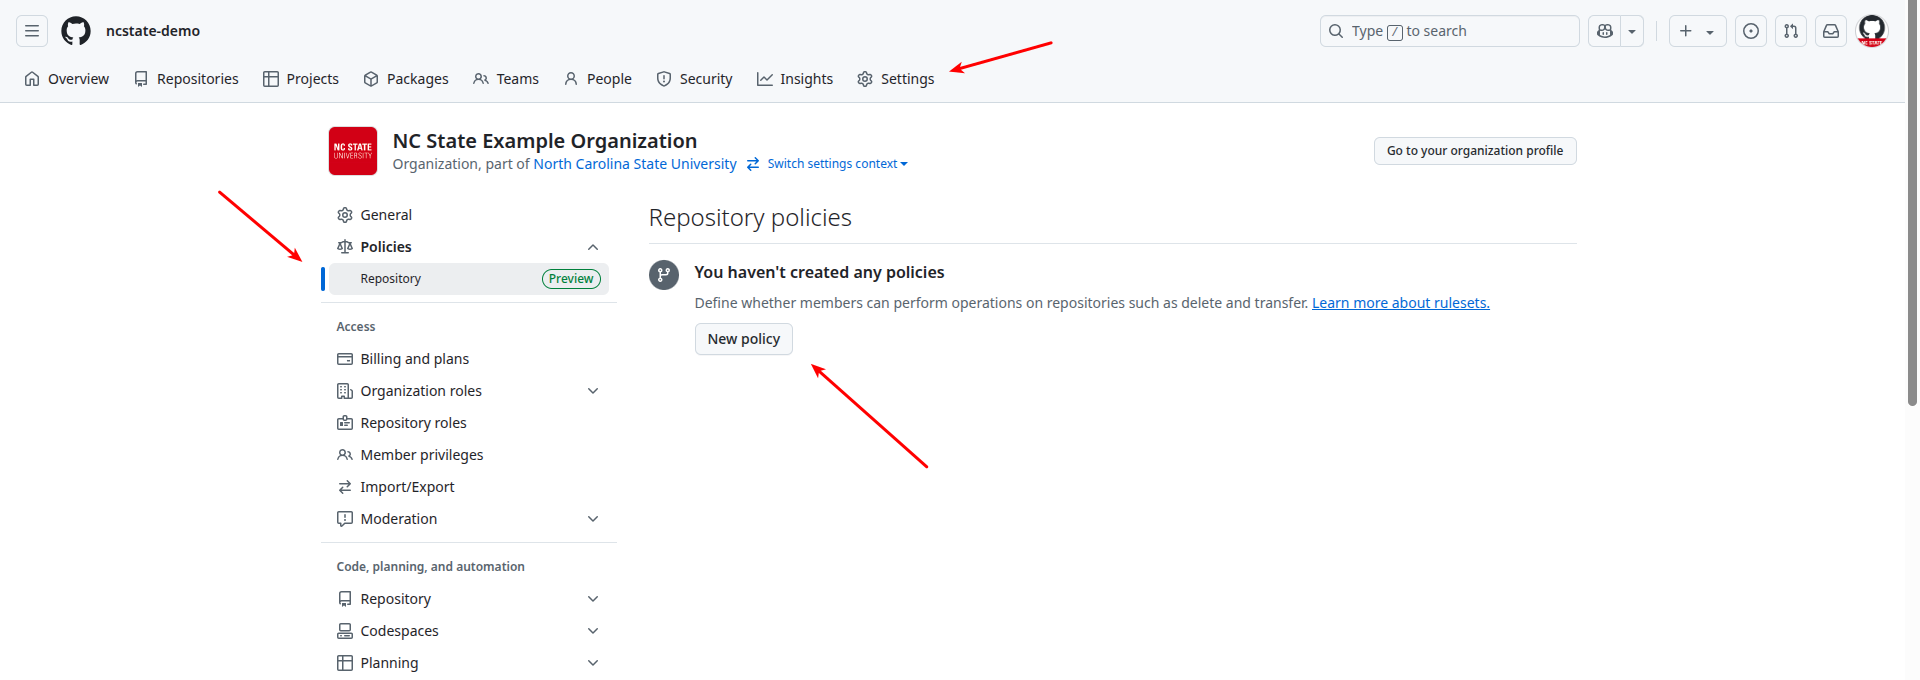
Task: Click the user profile avatar
Action: click(x=1871, y=31)
